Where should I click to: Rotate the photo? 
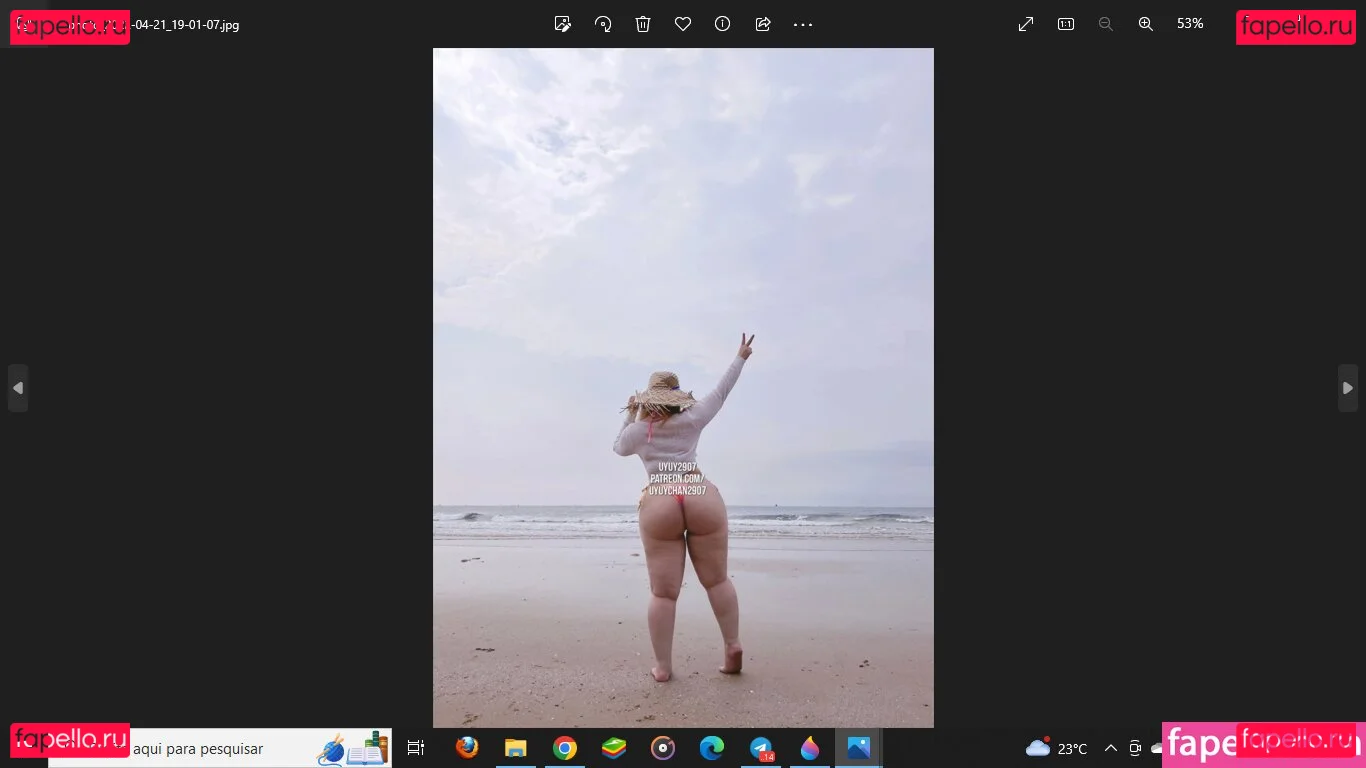603,24
